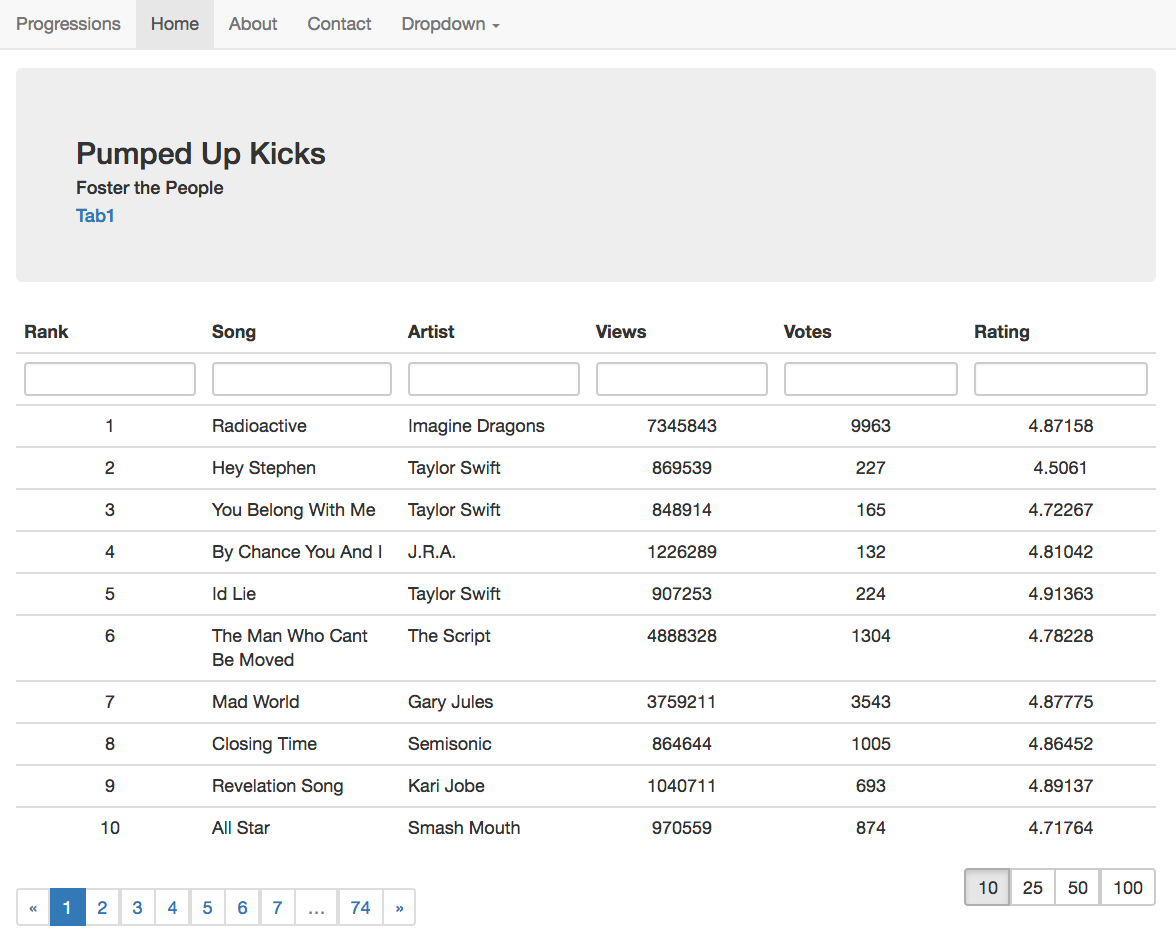Go to previous page with « arrow
This screenshot has width=1176, height=944.
(x=33, y=907)
